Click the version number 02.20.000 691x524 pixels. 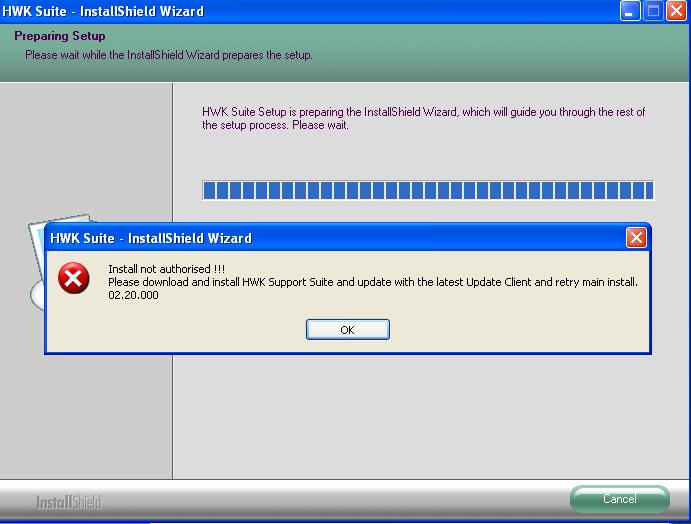click(133, 295)
